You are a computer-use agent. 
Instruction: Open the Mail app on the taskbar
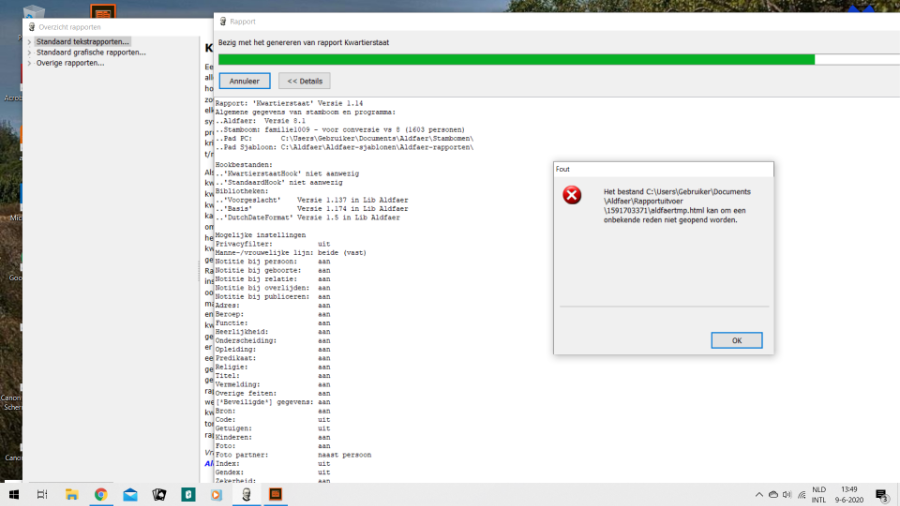(130, 494)
